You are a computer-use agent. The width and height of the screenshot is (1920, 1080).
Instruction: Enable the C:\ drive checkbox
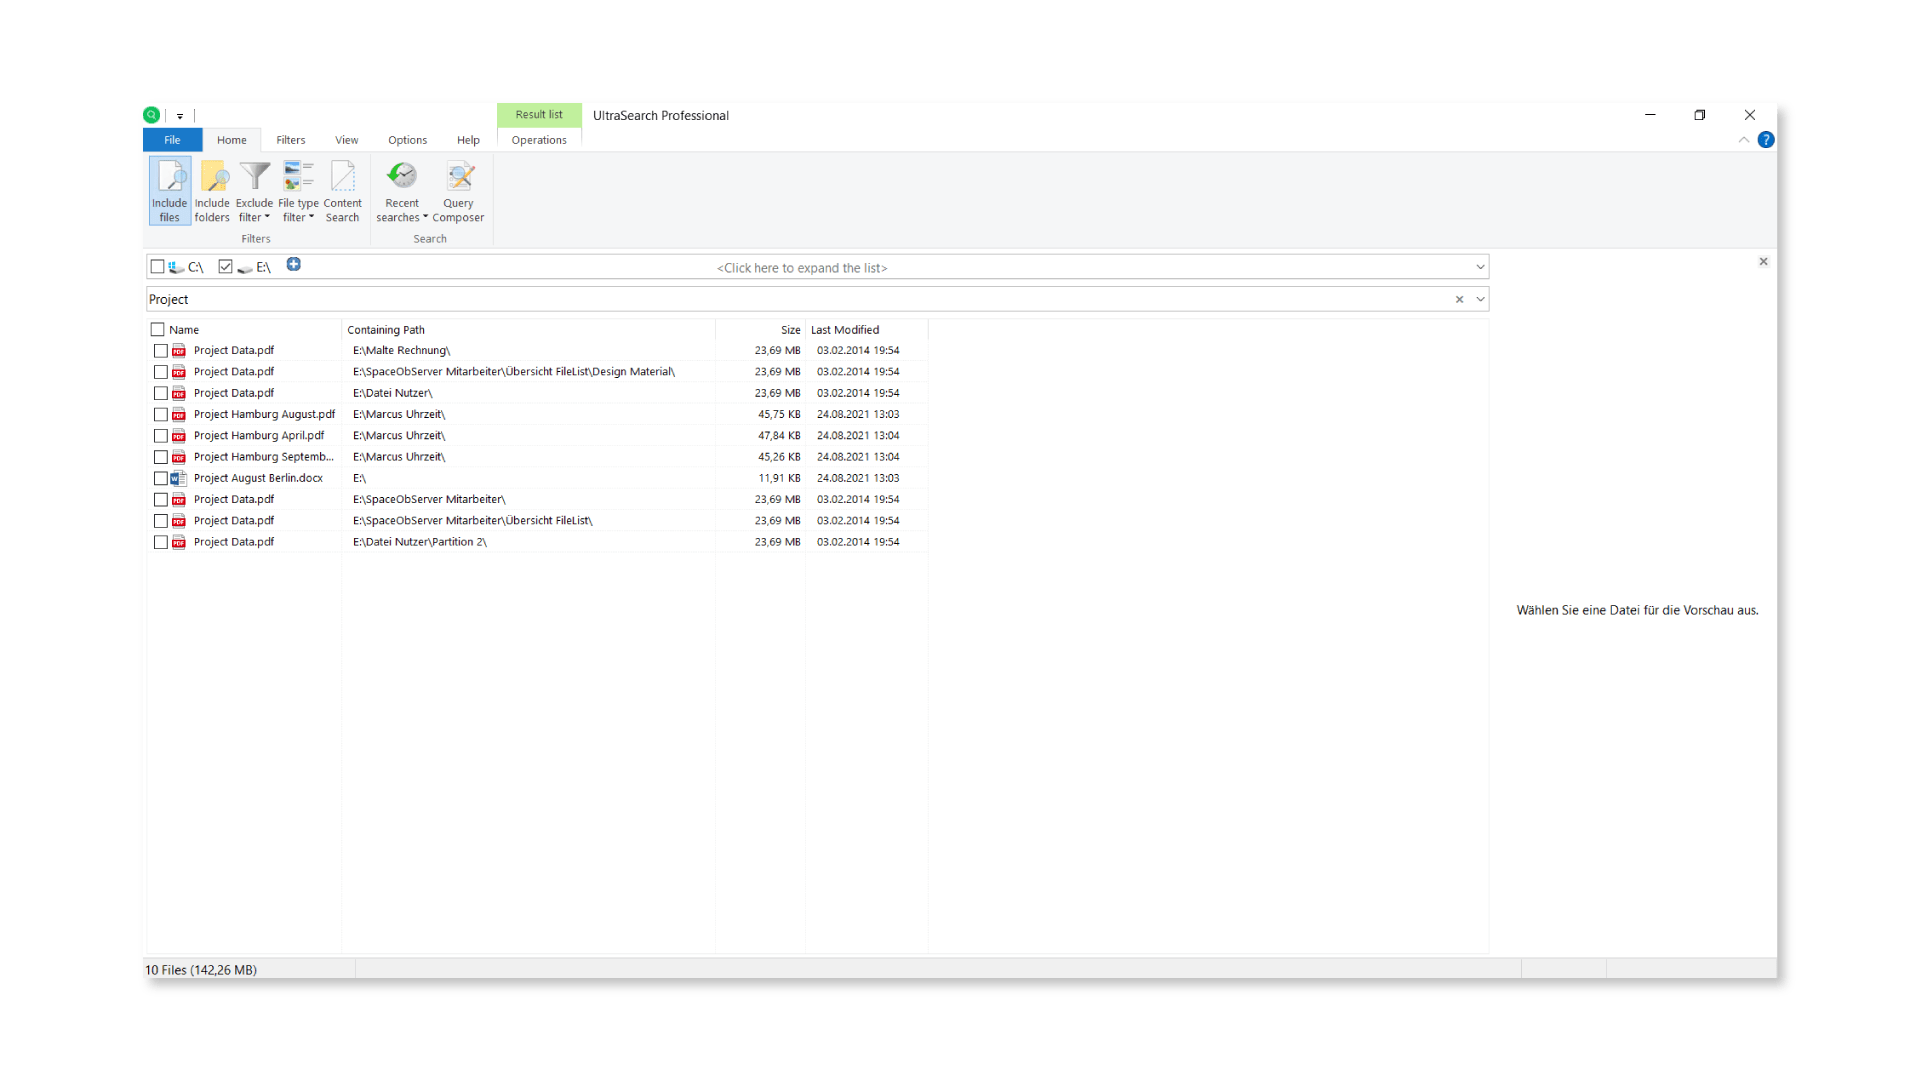(158, 267)
